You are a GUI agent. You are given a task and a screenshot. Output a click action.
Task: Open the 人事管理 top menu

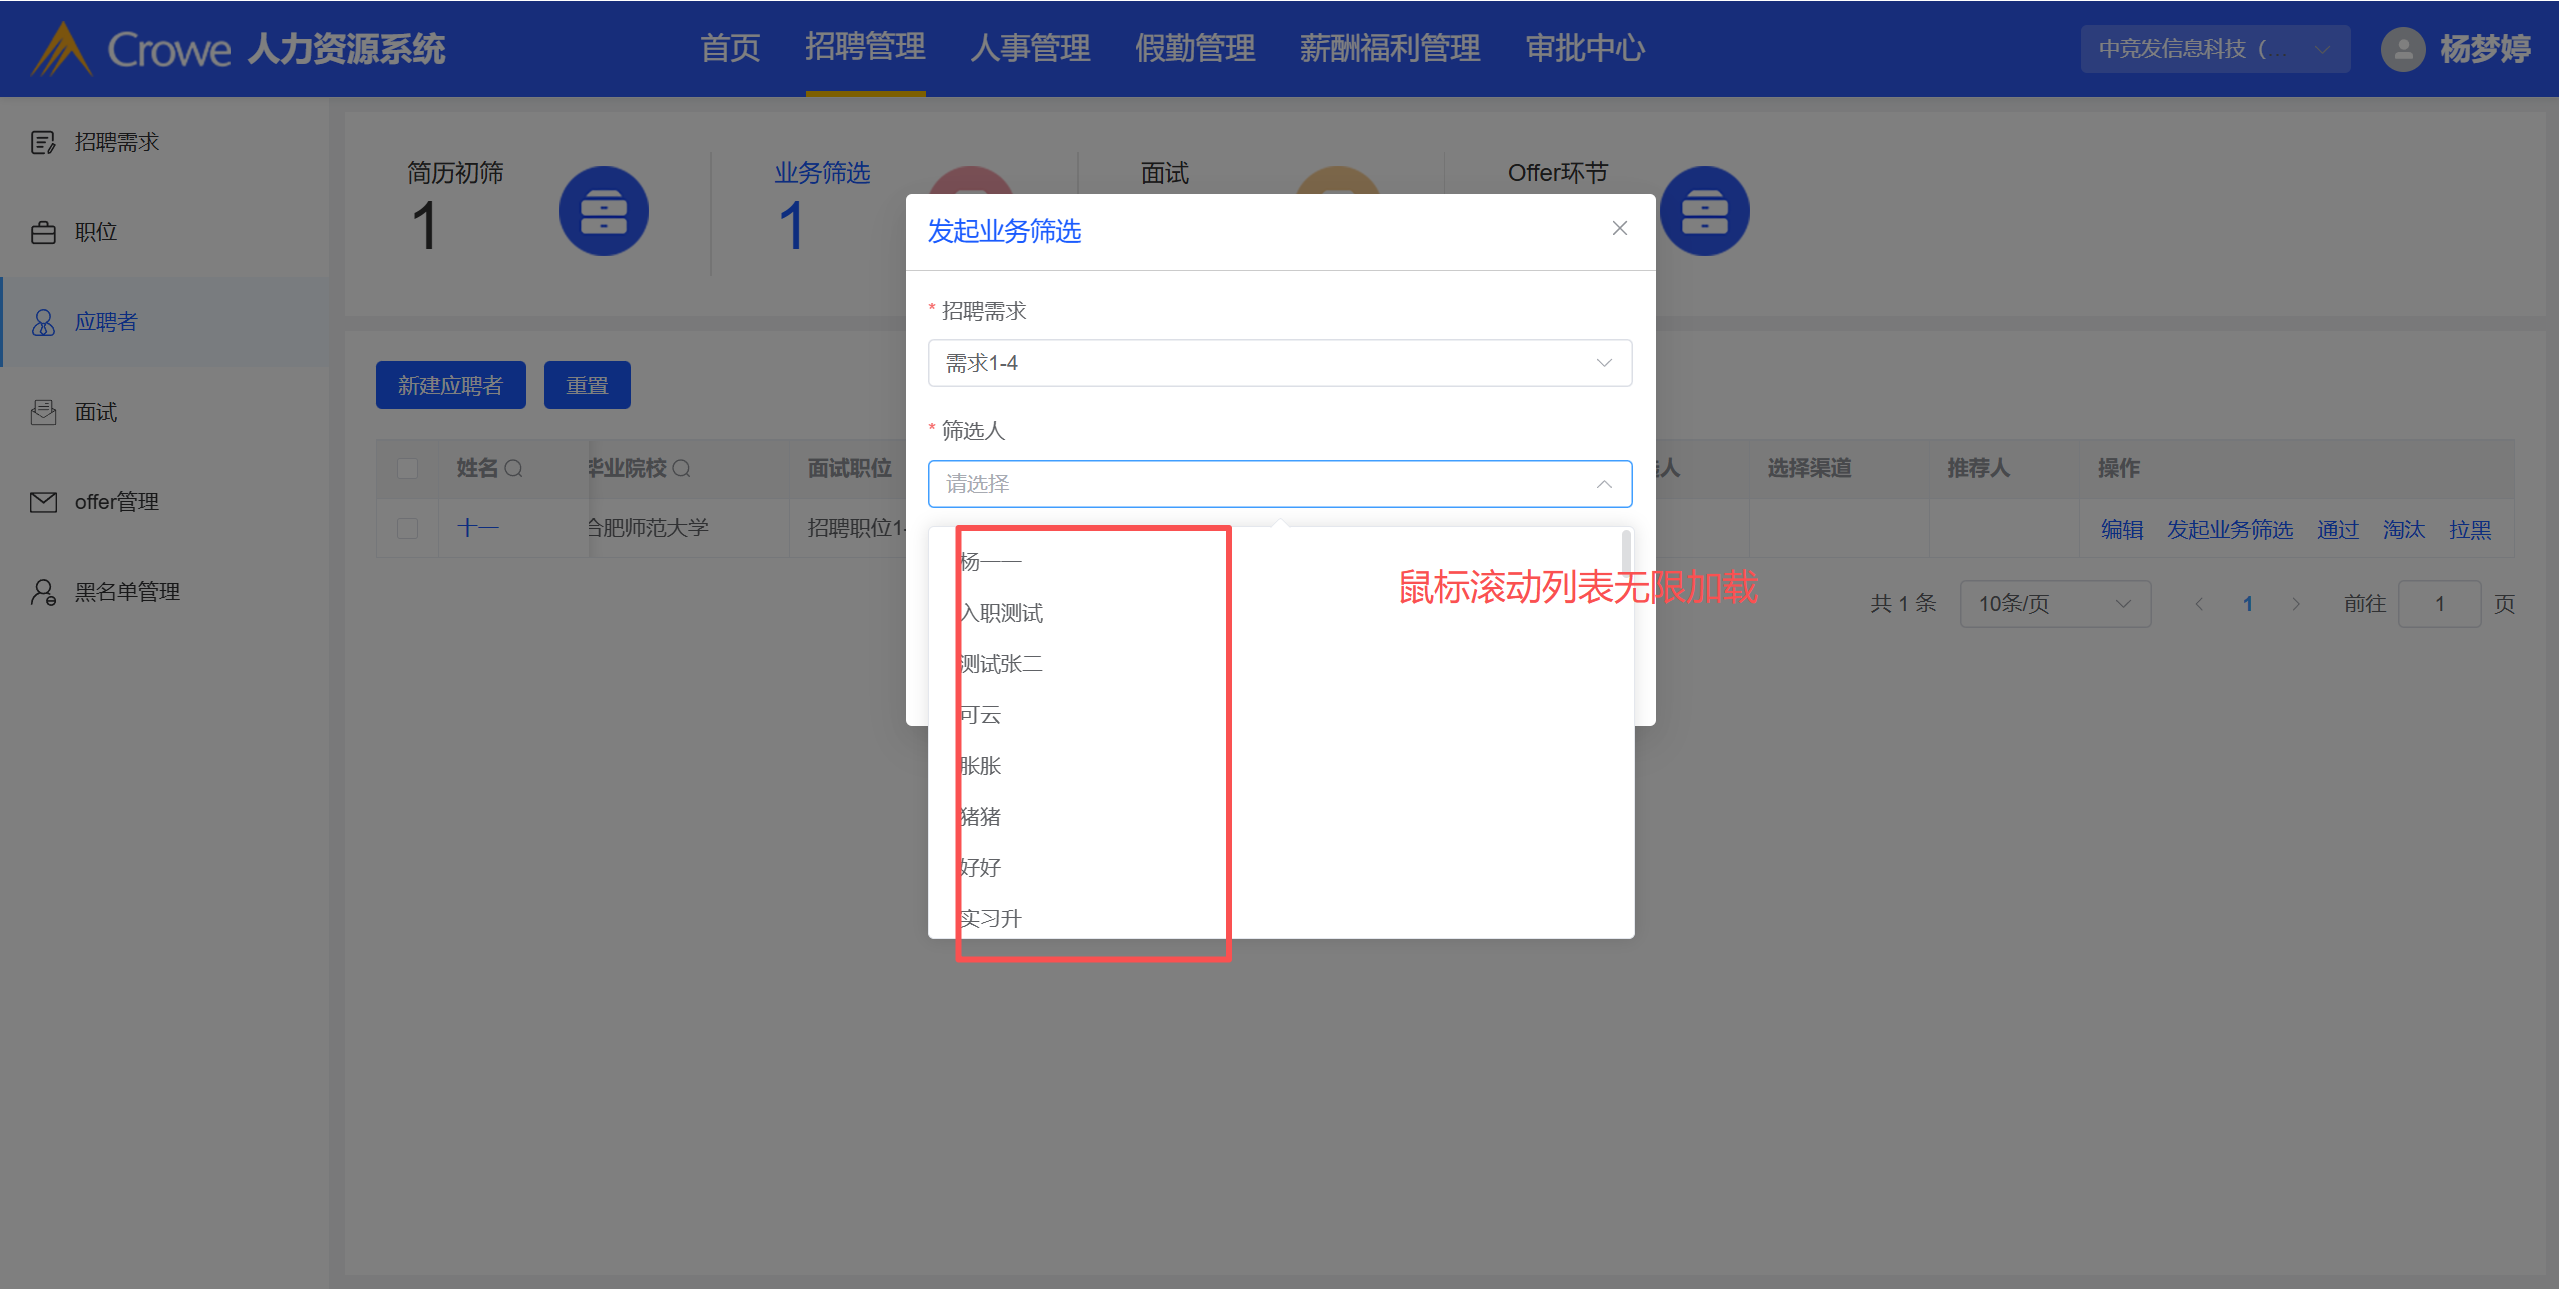(1029, 48)
